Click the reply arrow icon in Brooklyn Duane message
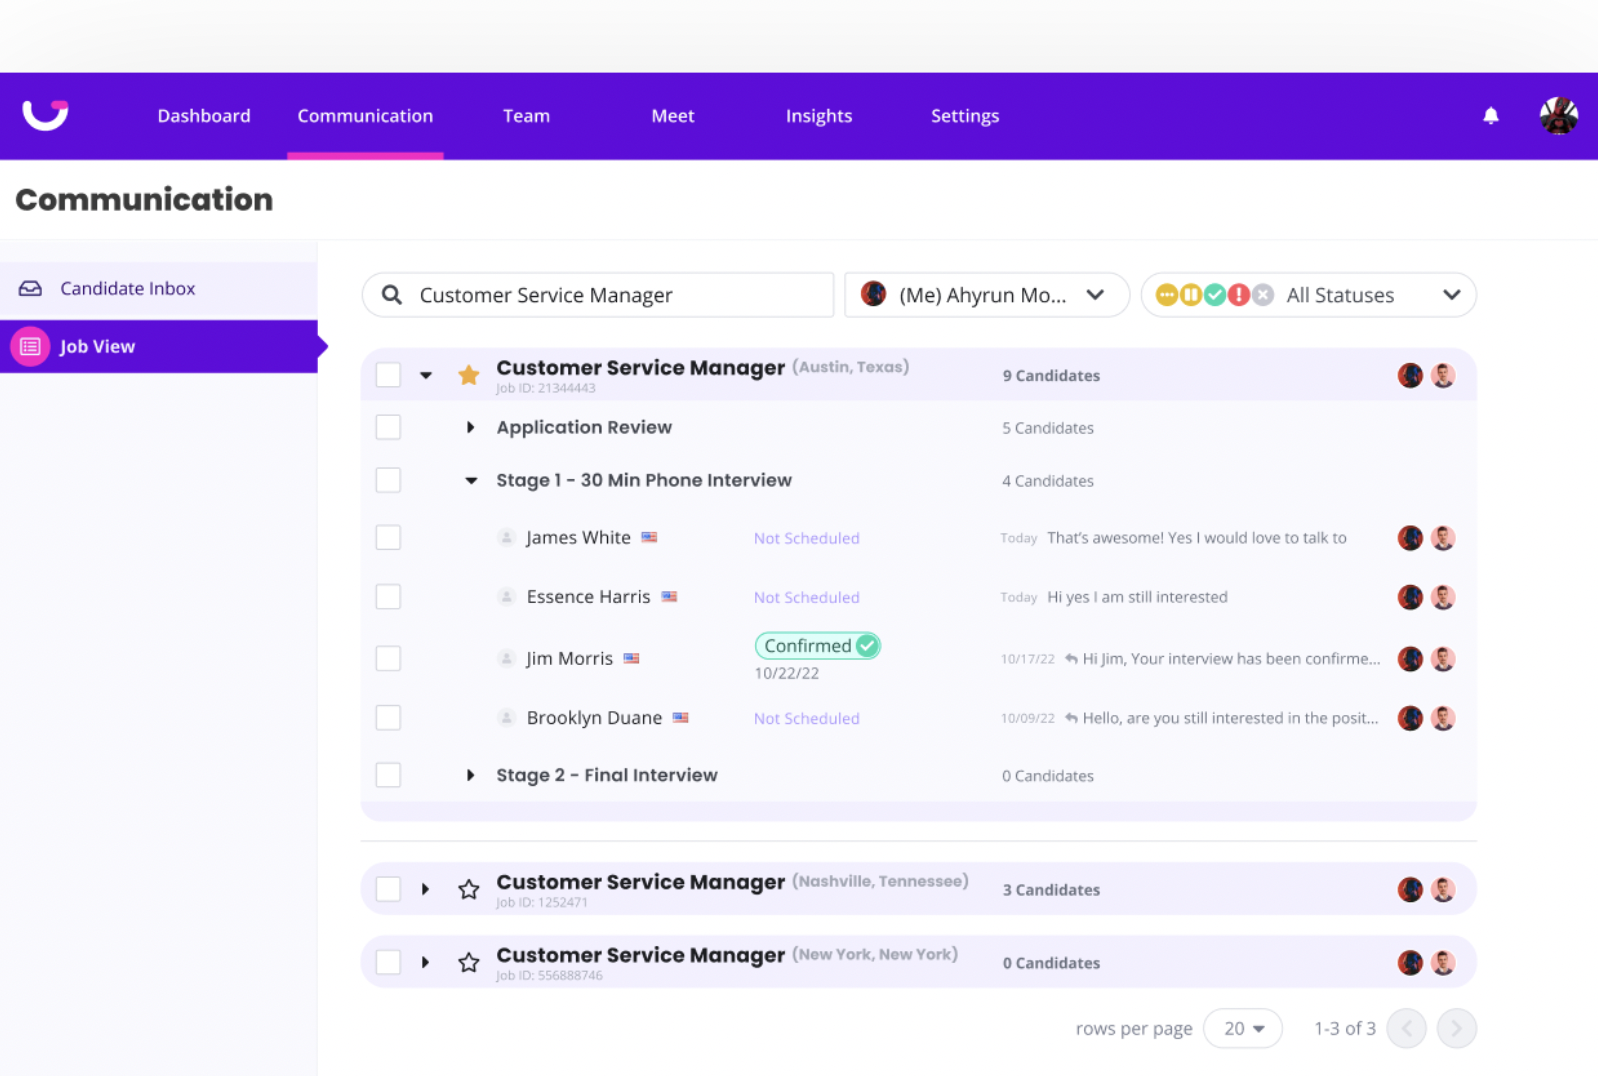Viewport: 1598px width, 1076px height. (1071, 718)
